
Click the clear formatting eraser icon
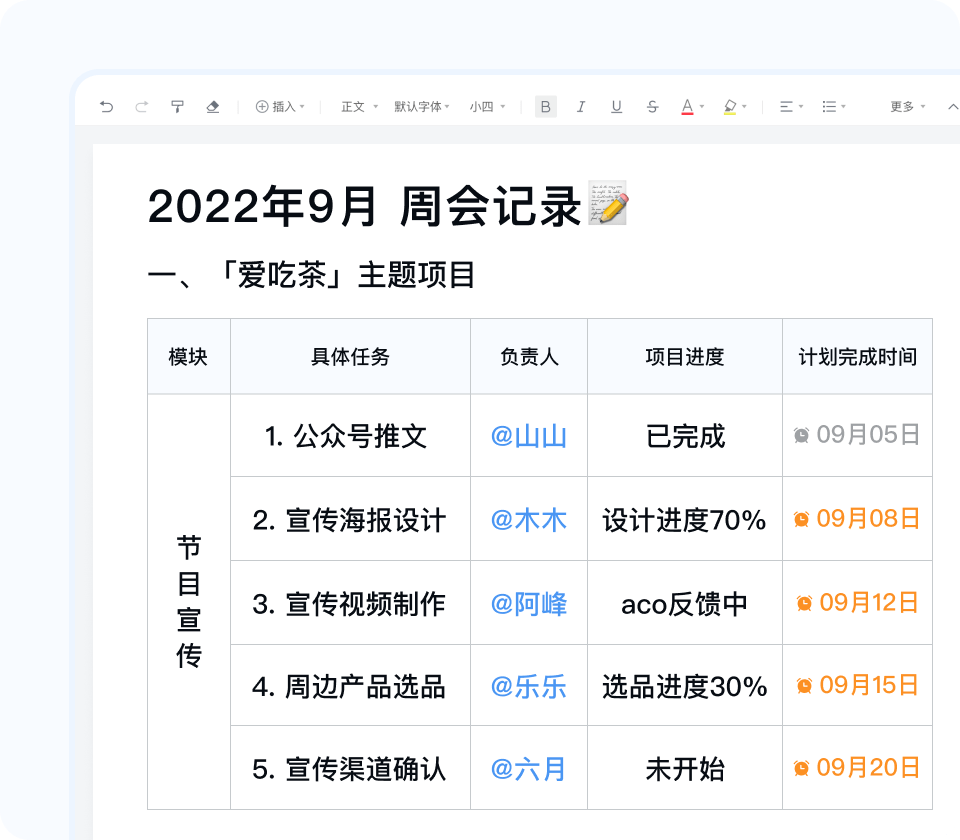212,107
